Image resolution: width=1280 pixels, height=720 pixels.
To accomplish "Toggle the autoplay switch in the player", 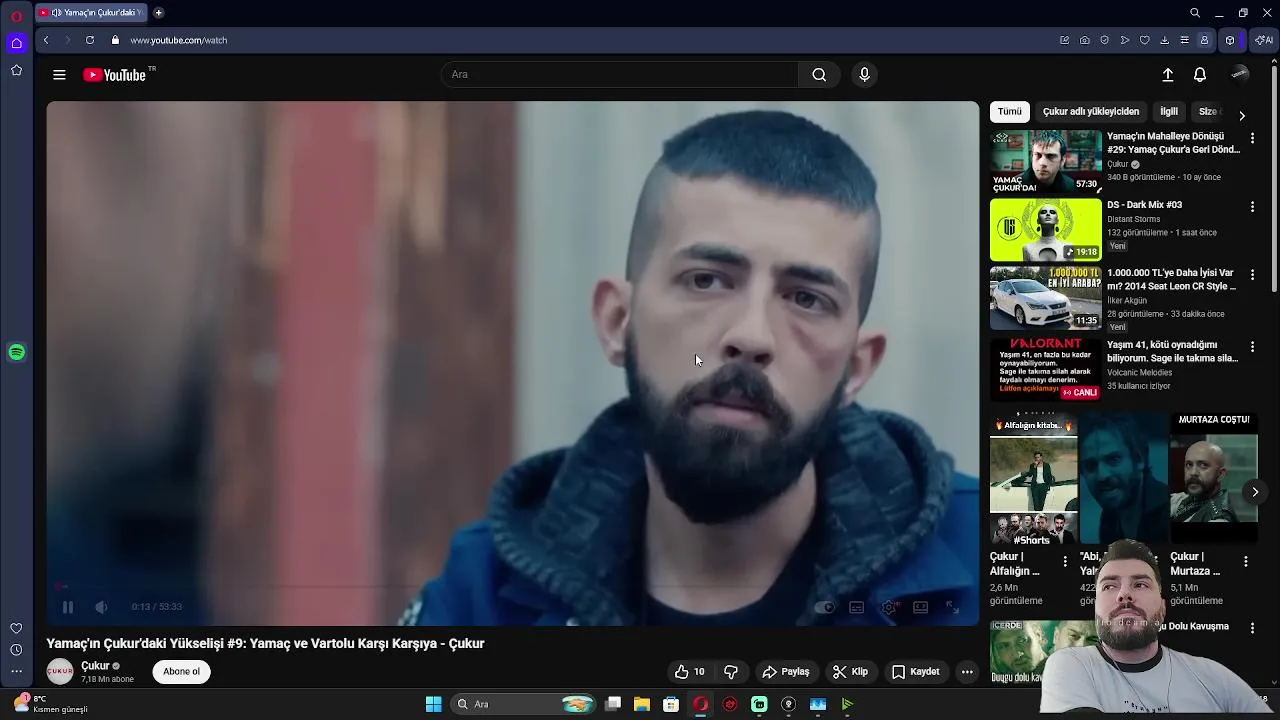I will pyautogui.click(x=824, y=607).
